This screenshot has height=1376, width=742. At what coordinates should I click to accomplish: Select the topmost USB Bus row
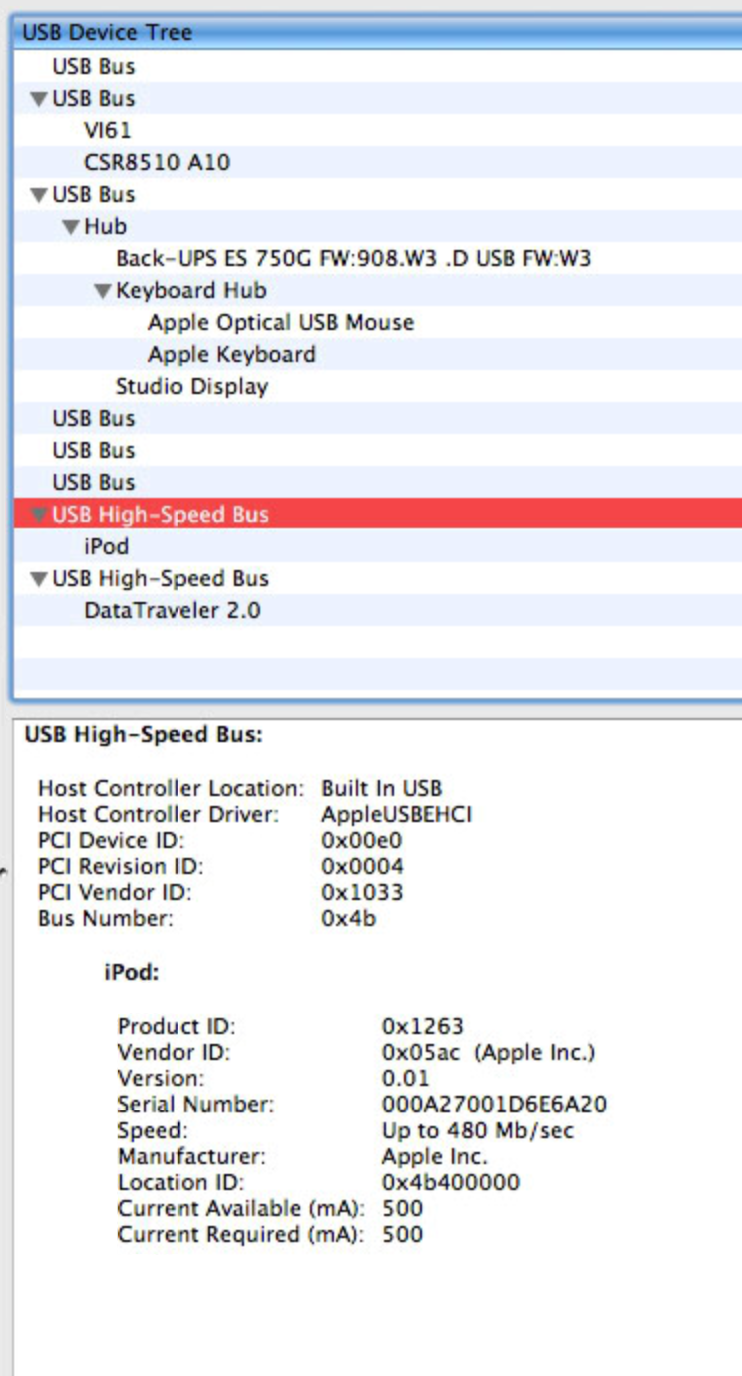click(378, 66)
